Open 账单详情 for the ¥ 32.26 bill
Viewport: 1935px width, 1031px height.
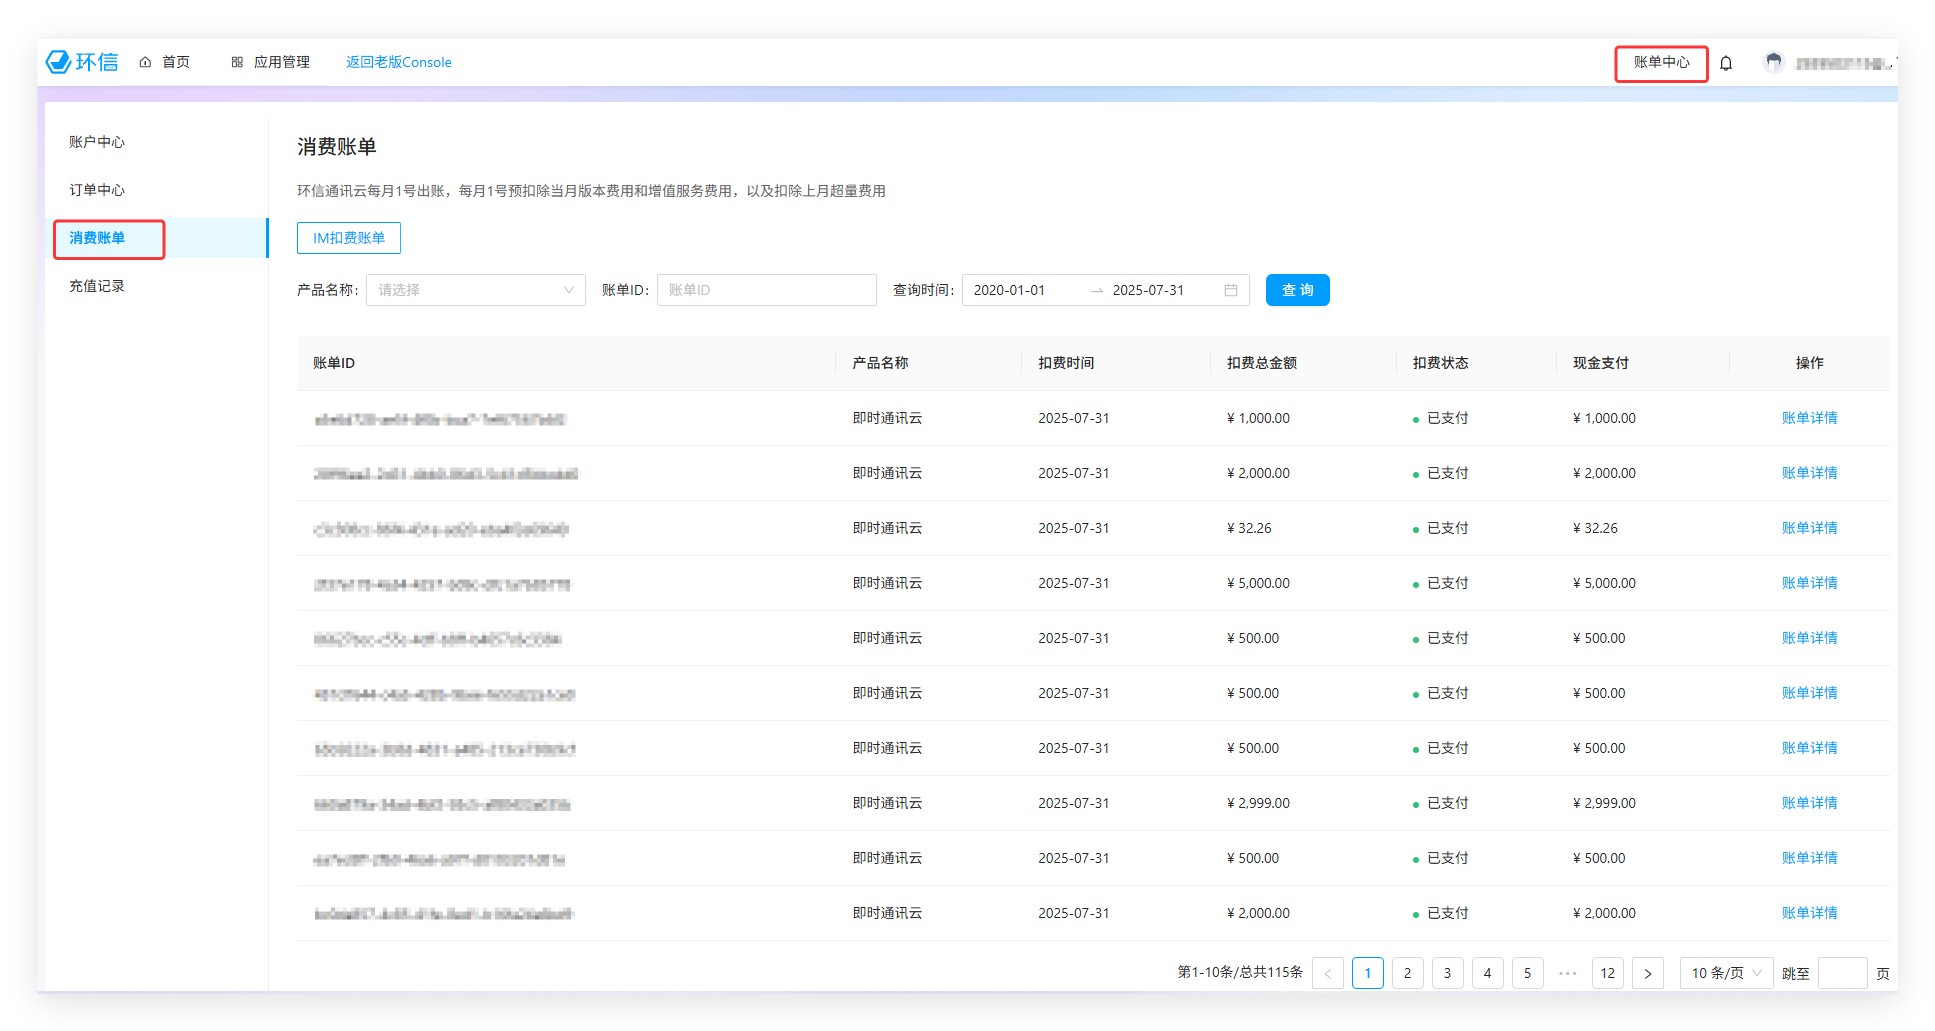coord(1809,528)
